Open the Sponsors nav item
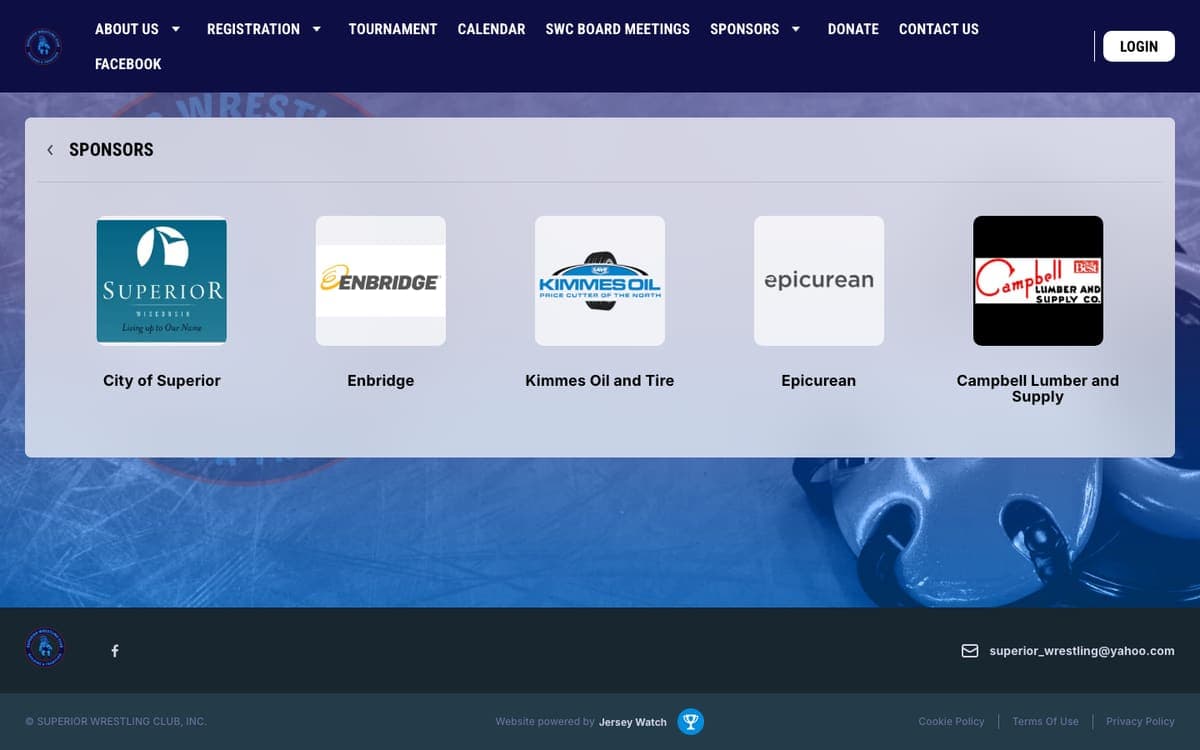 pos(744,29)
